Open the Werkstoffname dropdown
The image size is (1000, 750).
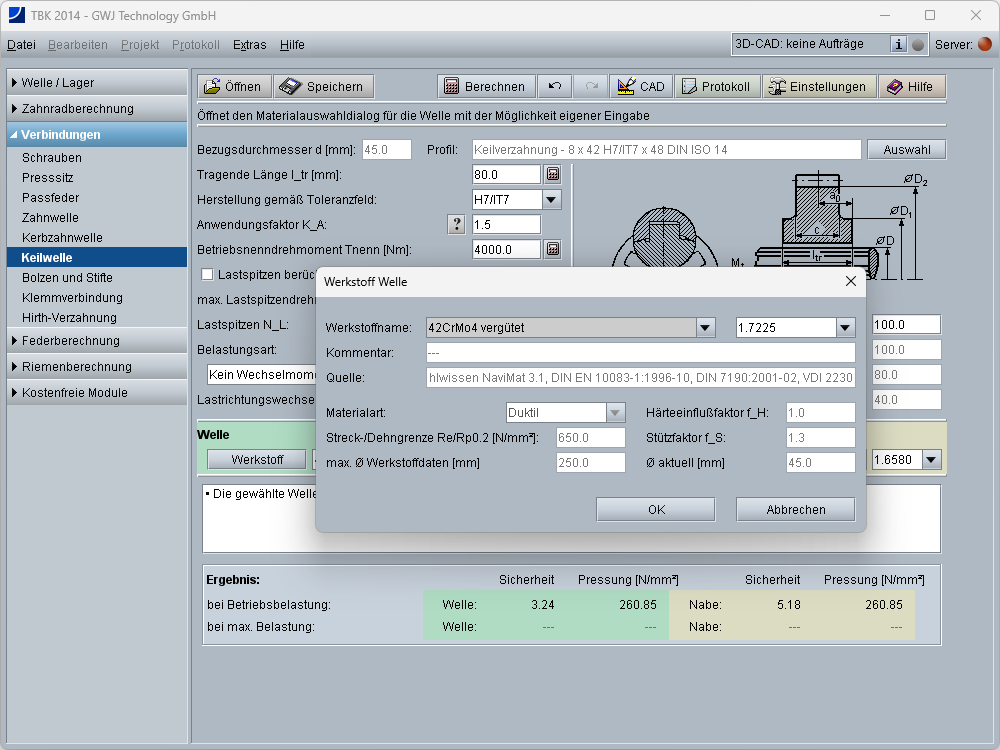(x=706, y=327)
